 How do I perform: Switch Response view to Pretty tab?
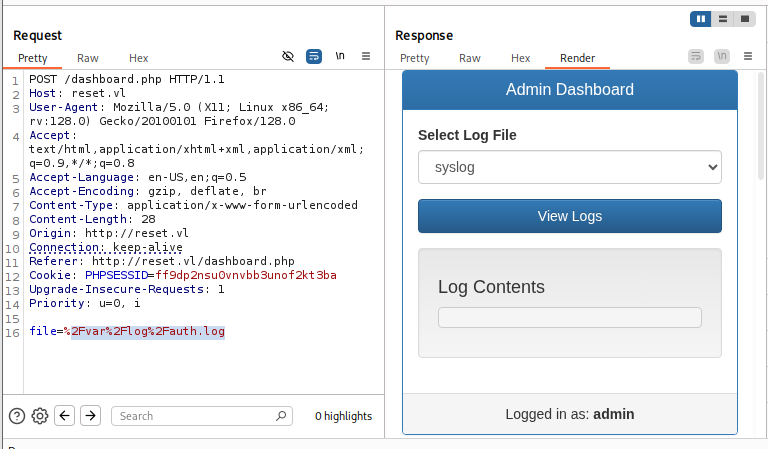coord(415,58)
